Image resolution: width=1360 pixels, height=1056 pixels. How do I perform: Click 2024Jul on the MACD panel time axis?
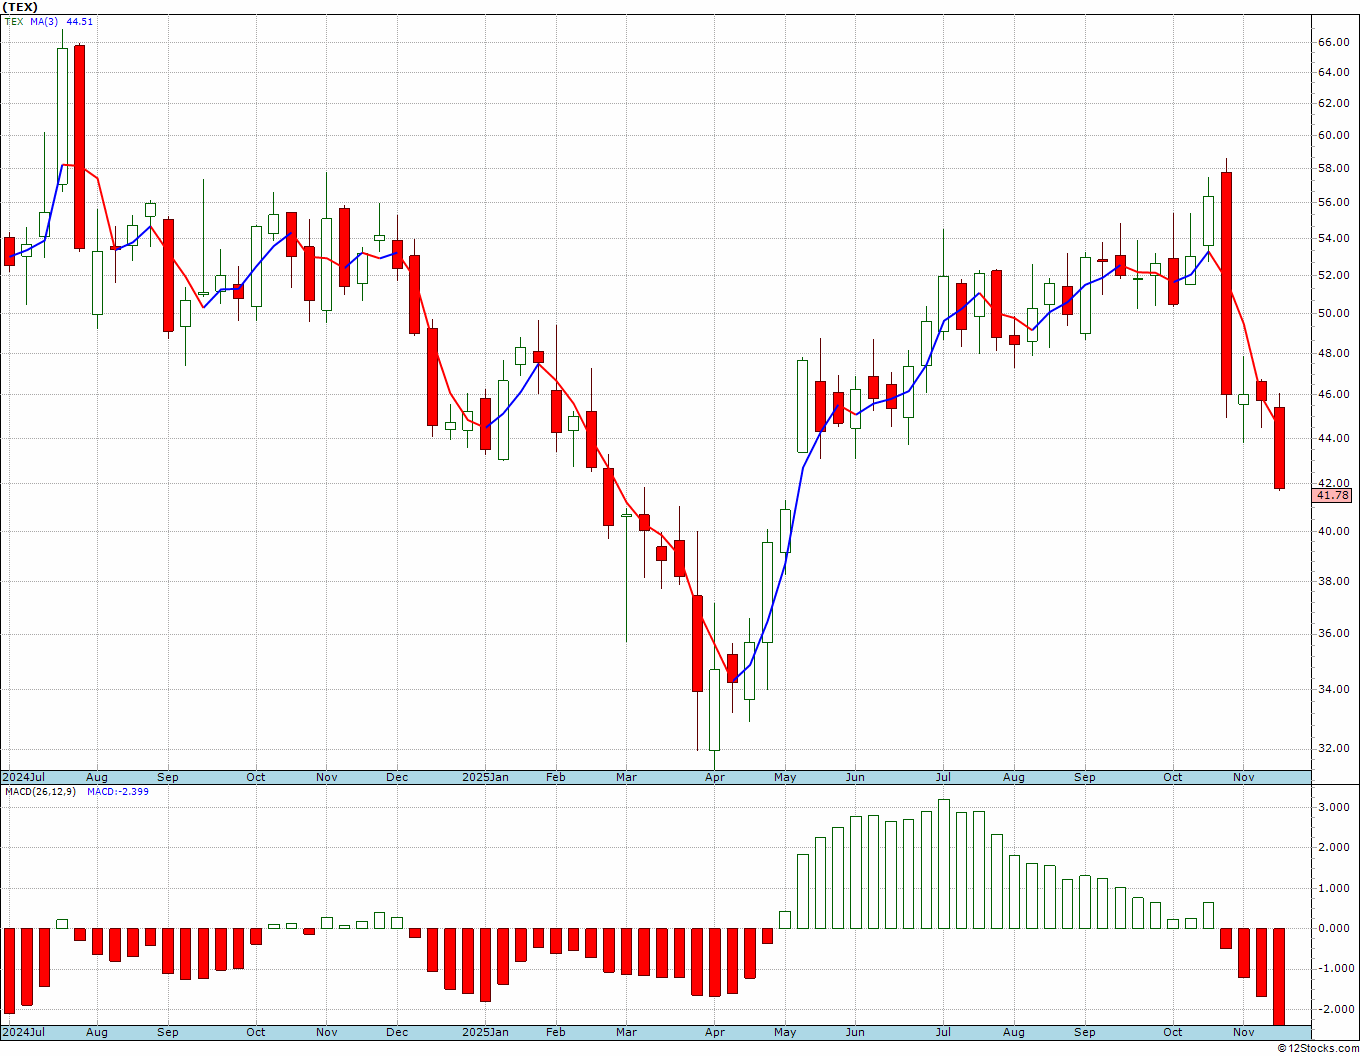[x=23, y=1031]
